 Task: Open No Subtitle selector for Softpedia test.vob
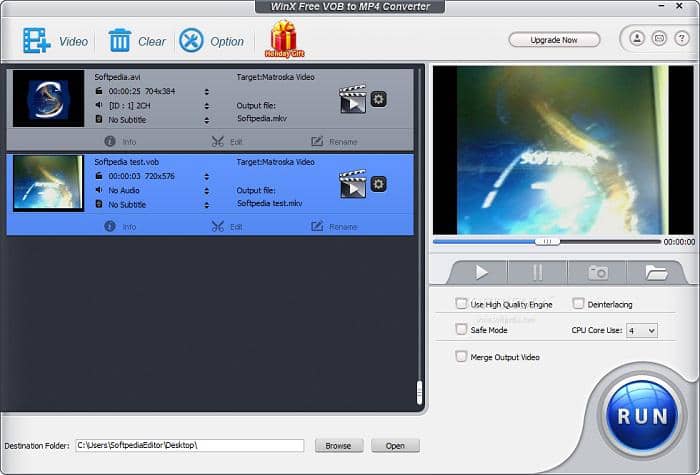[206, 204]
